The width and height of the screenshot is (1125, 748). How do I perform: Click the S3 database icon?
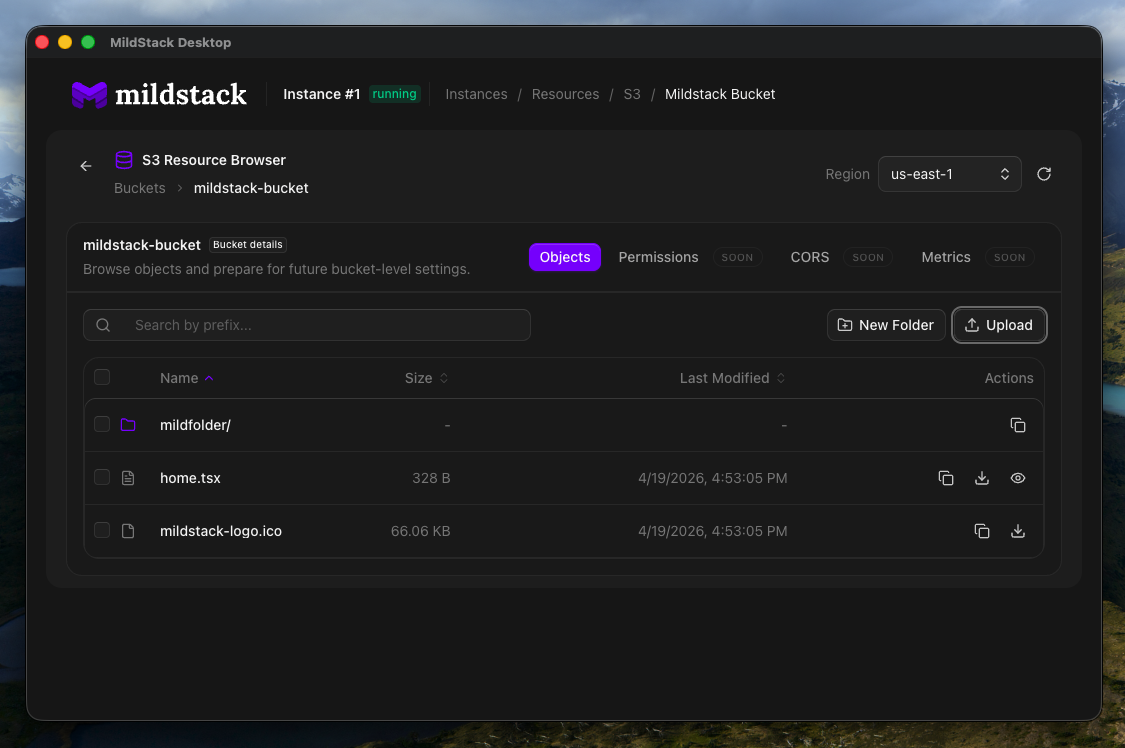123,160
